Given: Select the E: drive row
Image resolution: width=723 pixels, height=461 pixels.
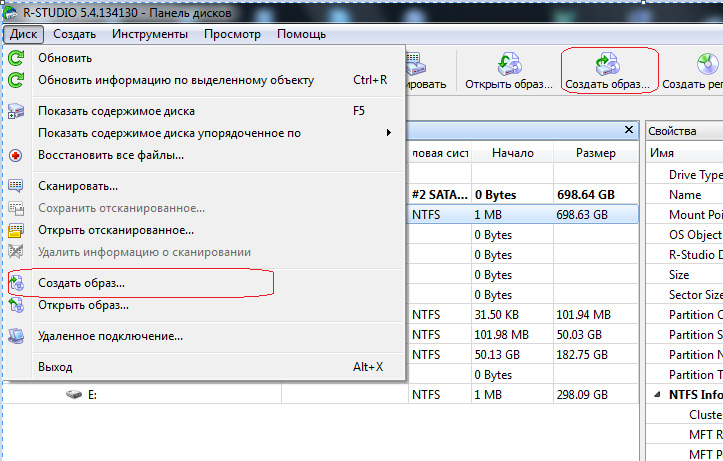Looking at the screenshot, I should tap(320, 395).
